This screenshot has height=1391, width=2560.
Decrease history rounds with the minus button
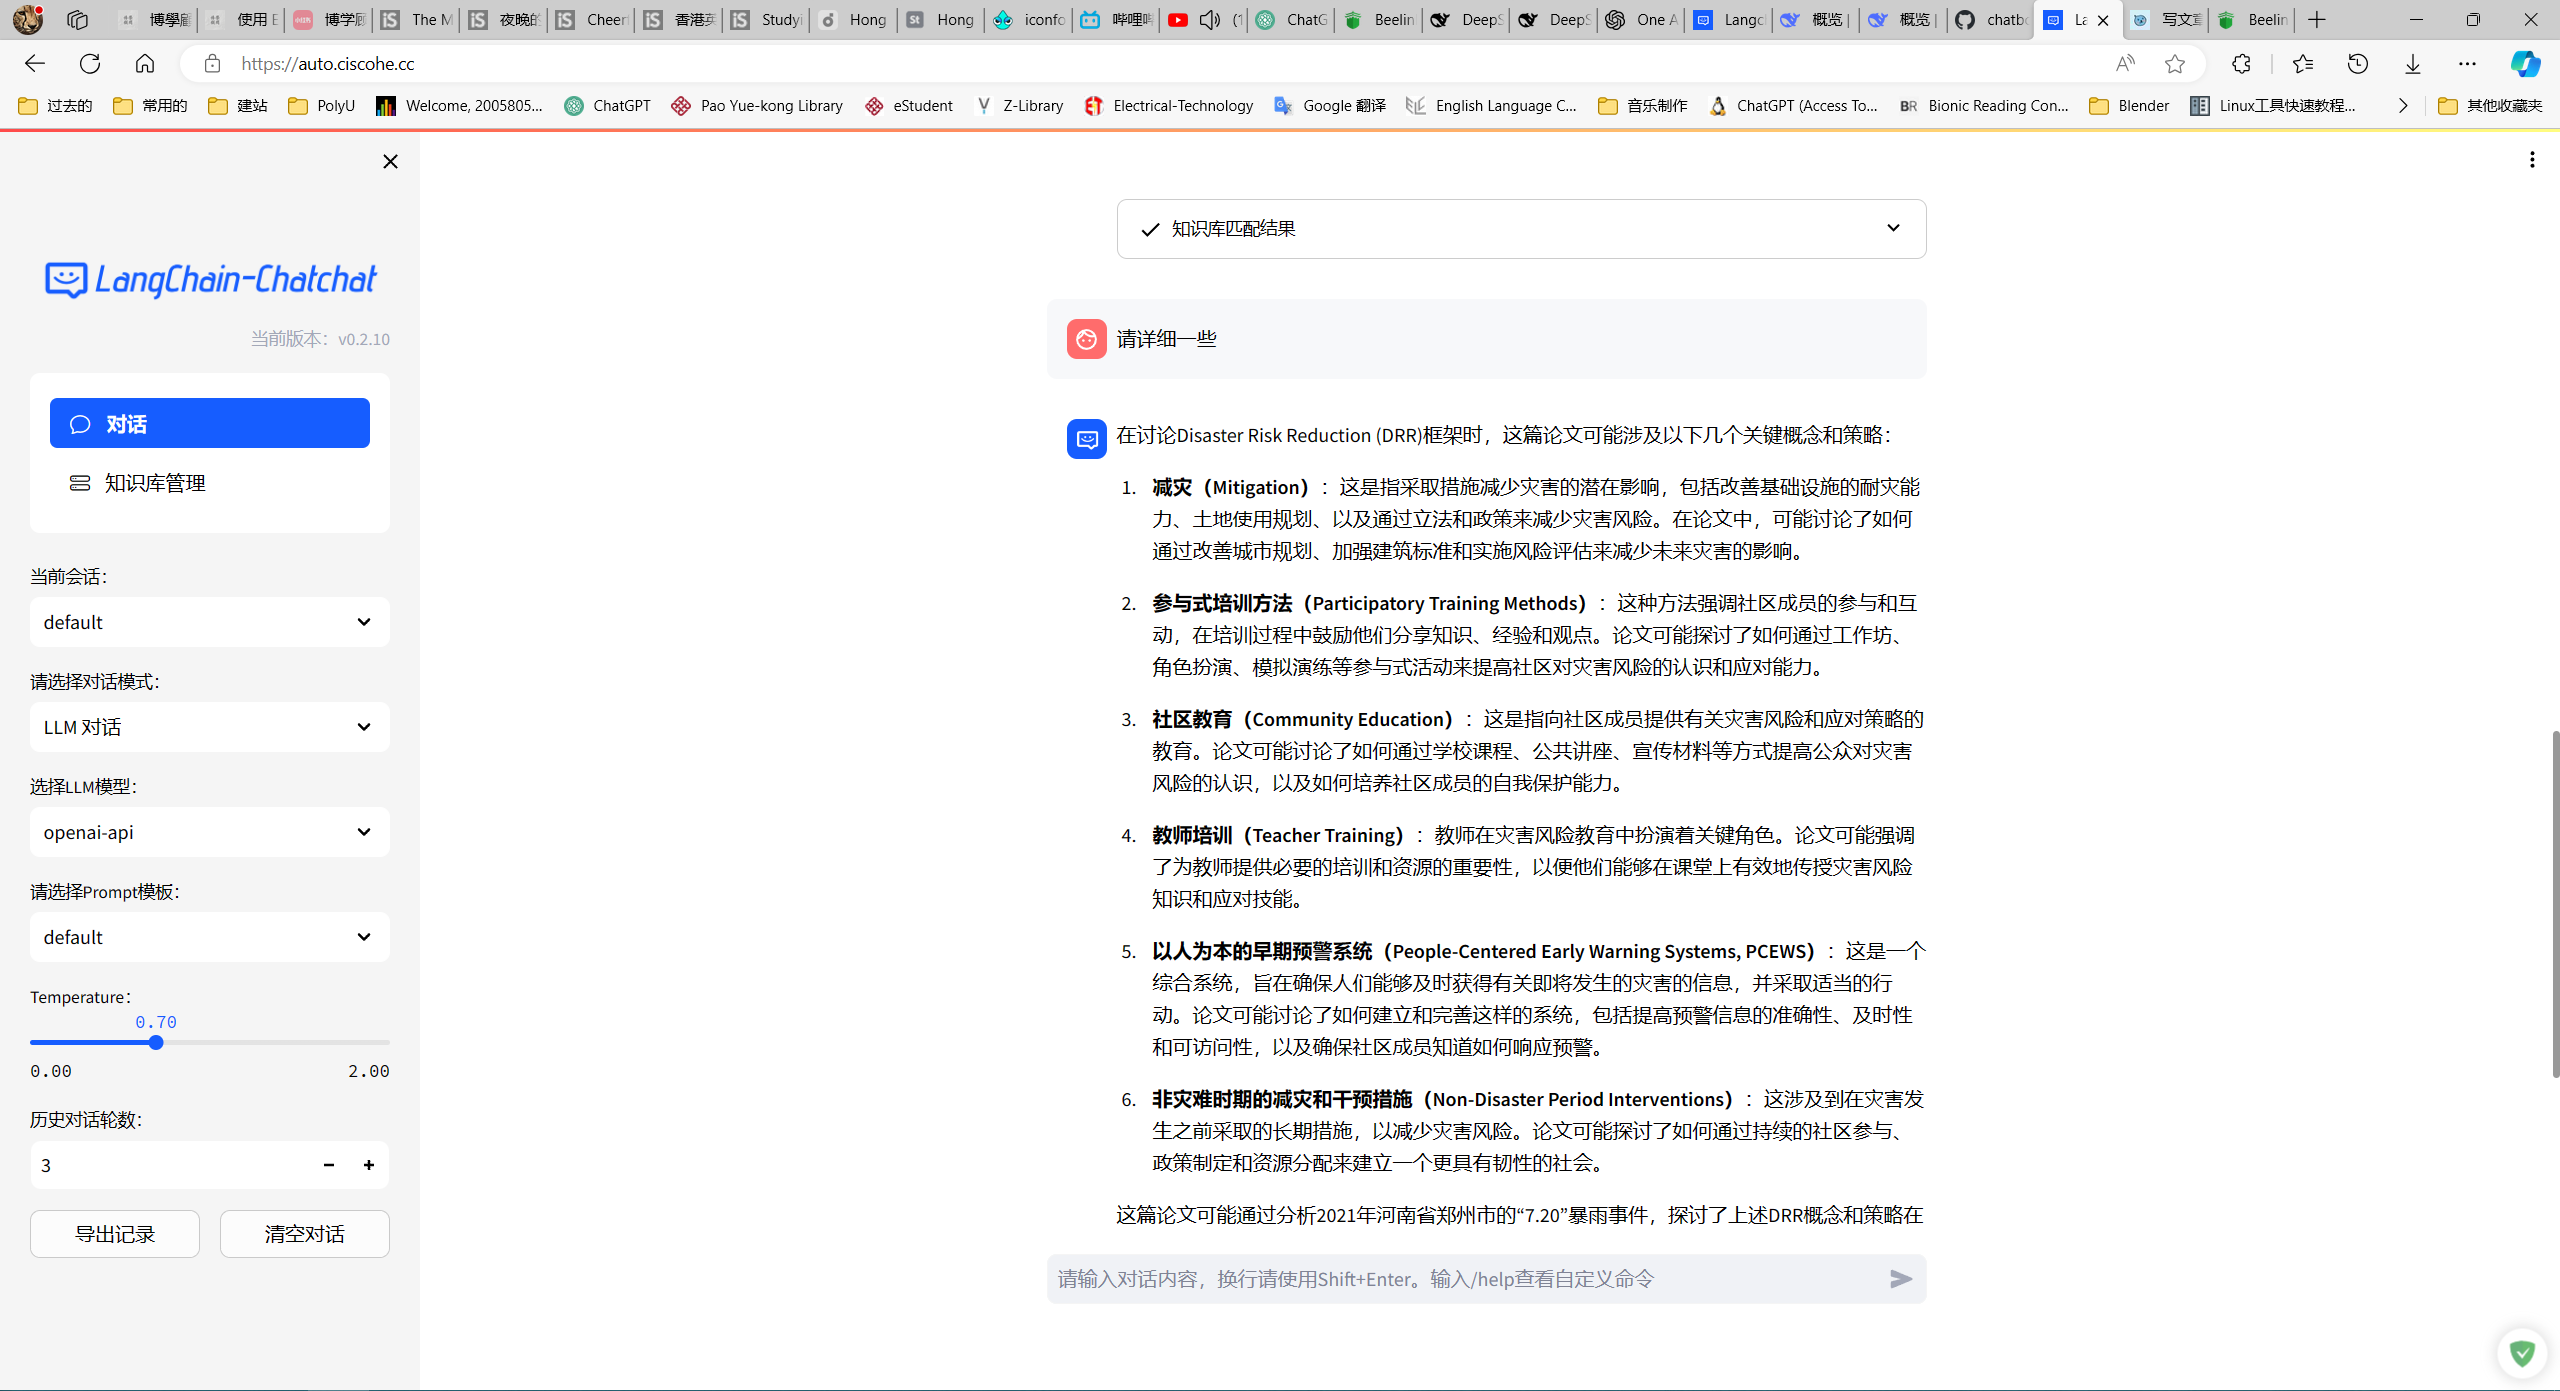pos(329,1165)
